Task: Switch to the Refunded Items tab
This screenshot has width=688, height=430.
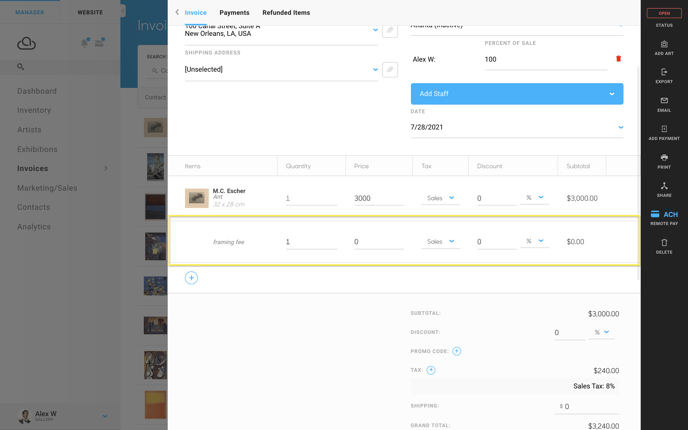Action: [x=286, y=13]
